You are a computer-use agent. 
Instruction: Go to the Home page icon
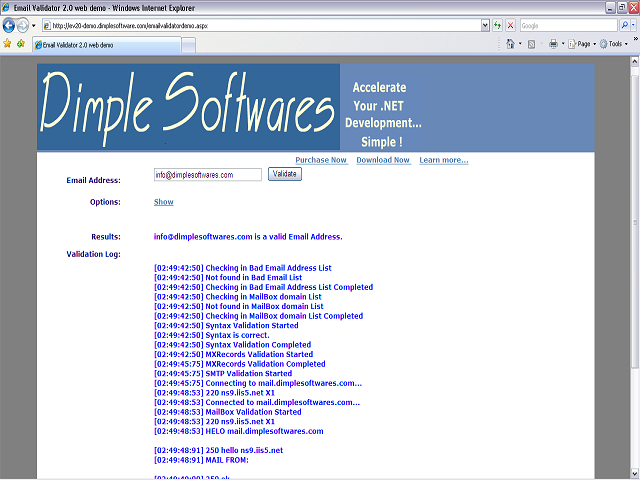pyautogui.click(x=510, y=44)
